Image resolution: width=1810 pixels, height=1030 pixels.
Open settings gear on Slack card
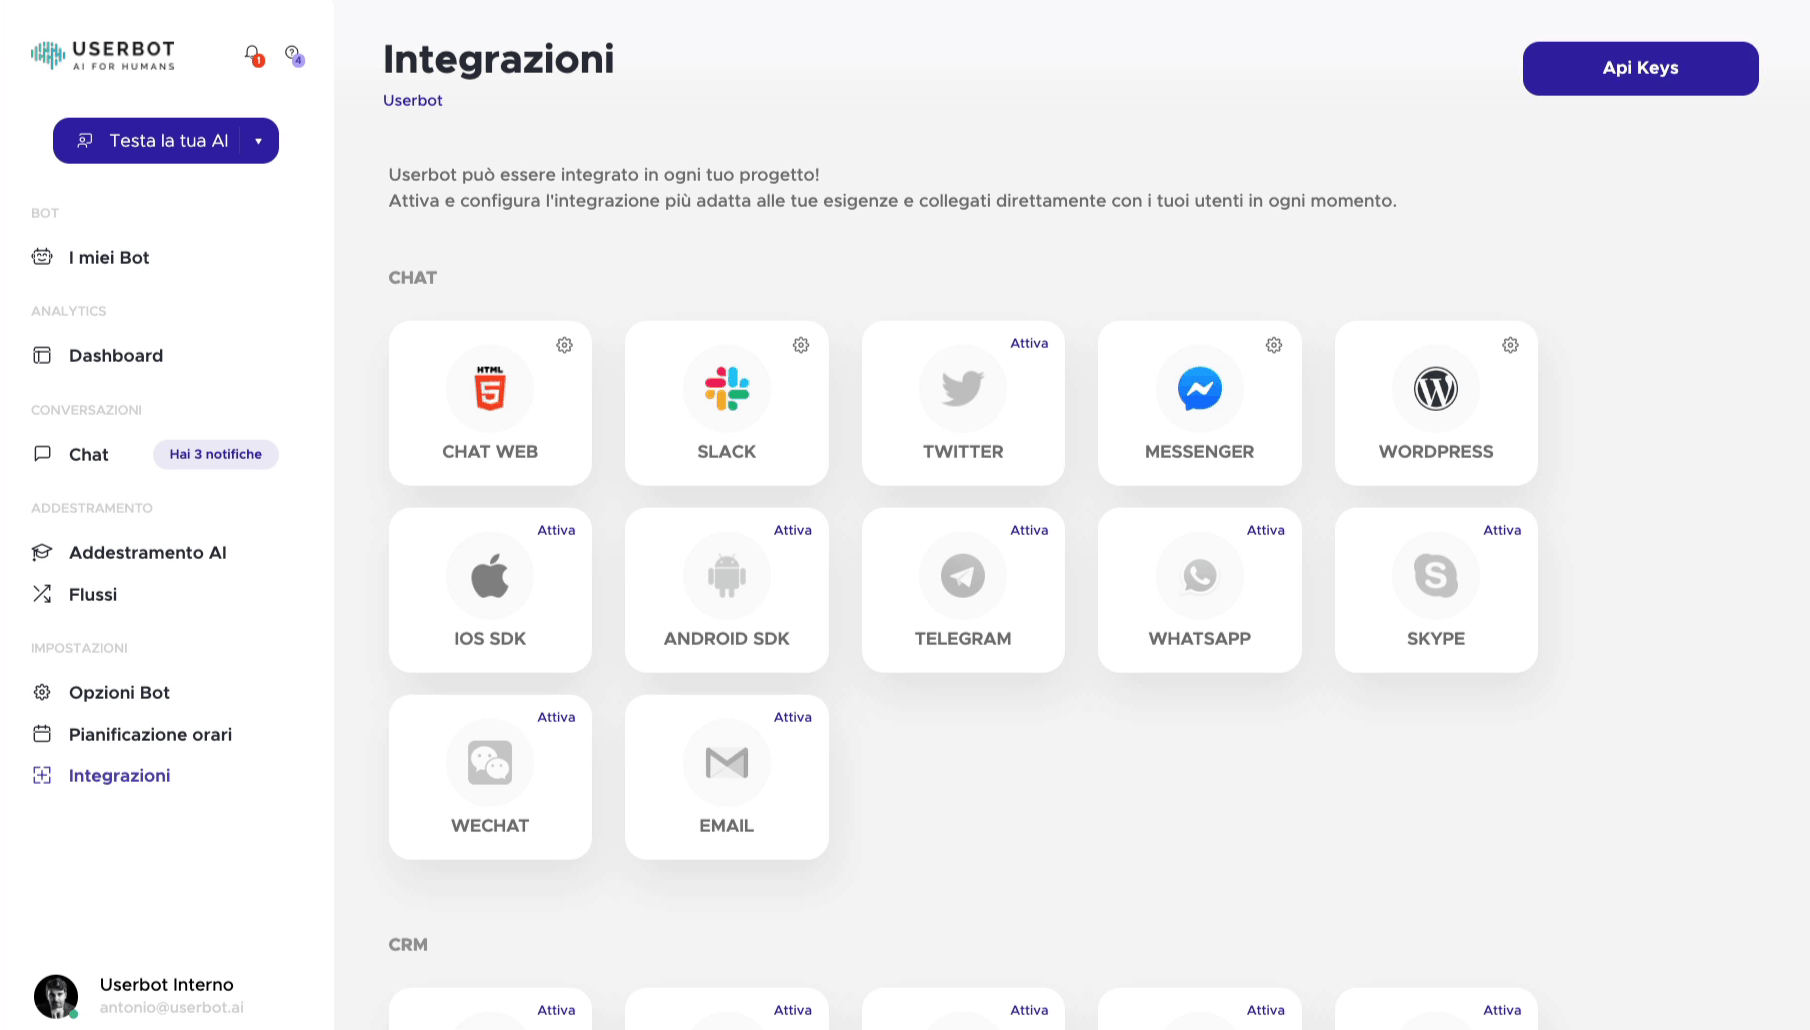pyautogui.click(x=801, y=345)
